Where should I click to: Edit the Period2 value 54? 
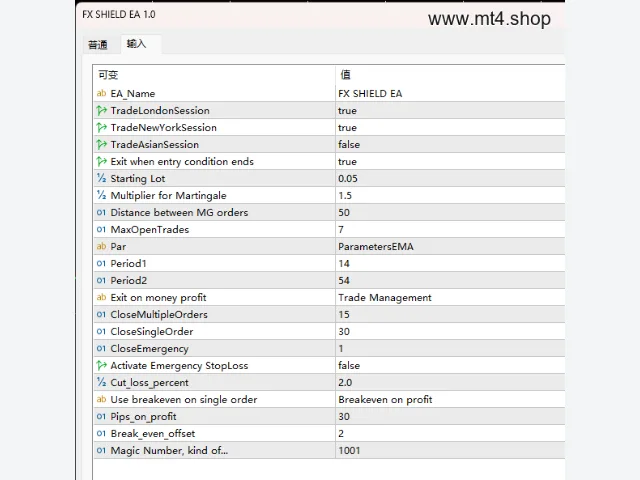coord(450,280)
